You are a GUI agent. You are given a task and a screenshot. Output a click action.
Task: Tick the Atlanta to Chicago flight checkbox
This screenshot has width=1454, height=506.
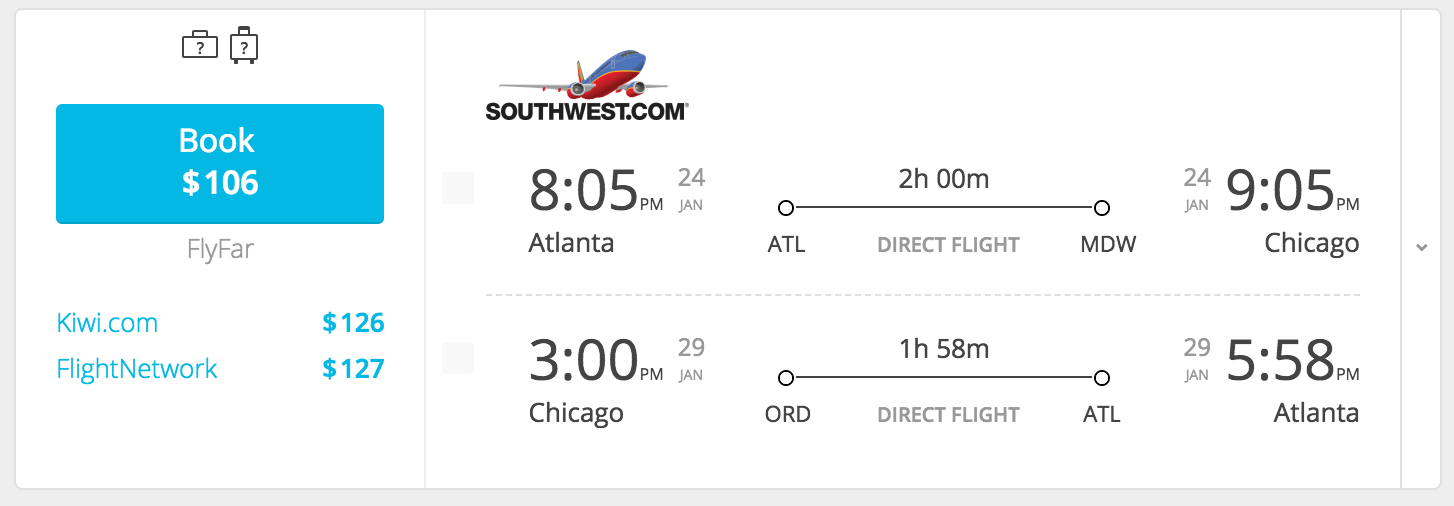[x=458, y=188]
